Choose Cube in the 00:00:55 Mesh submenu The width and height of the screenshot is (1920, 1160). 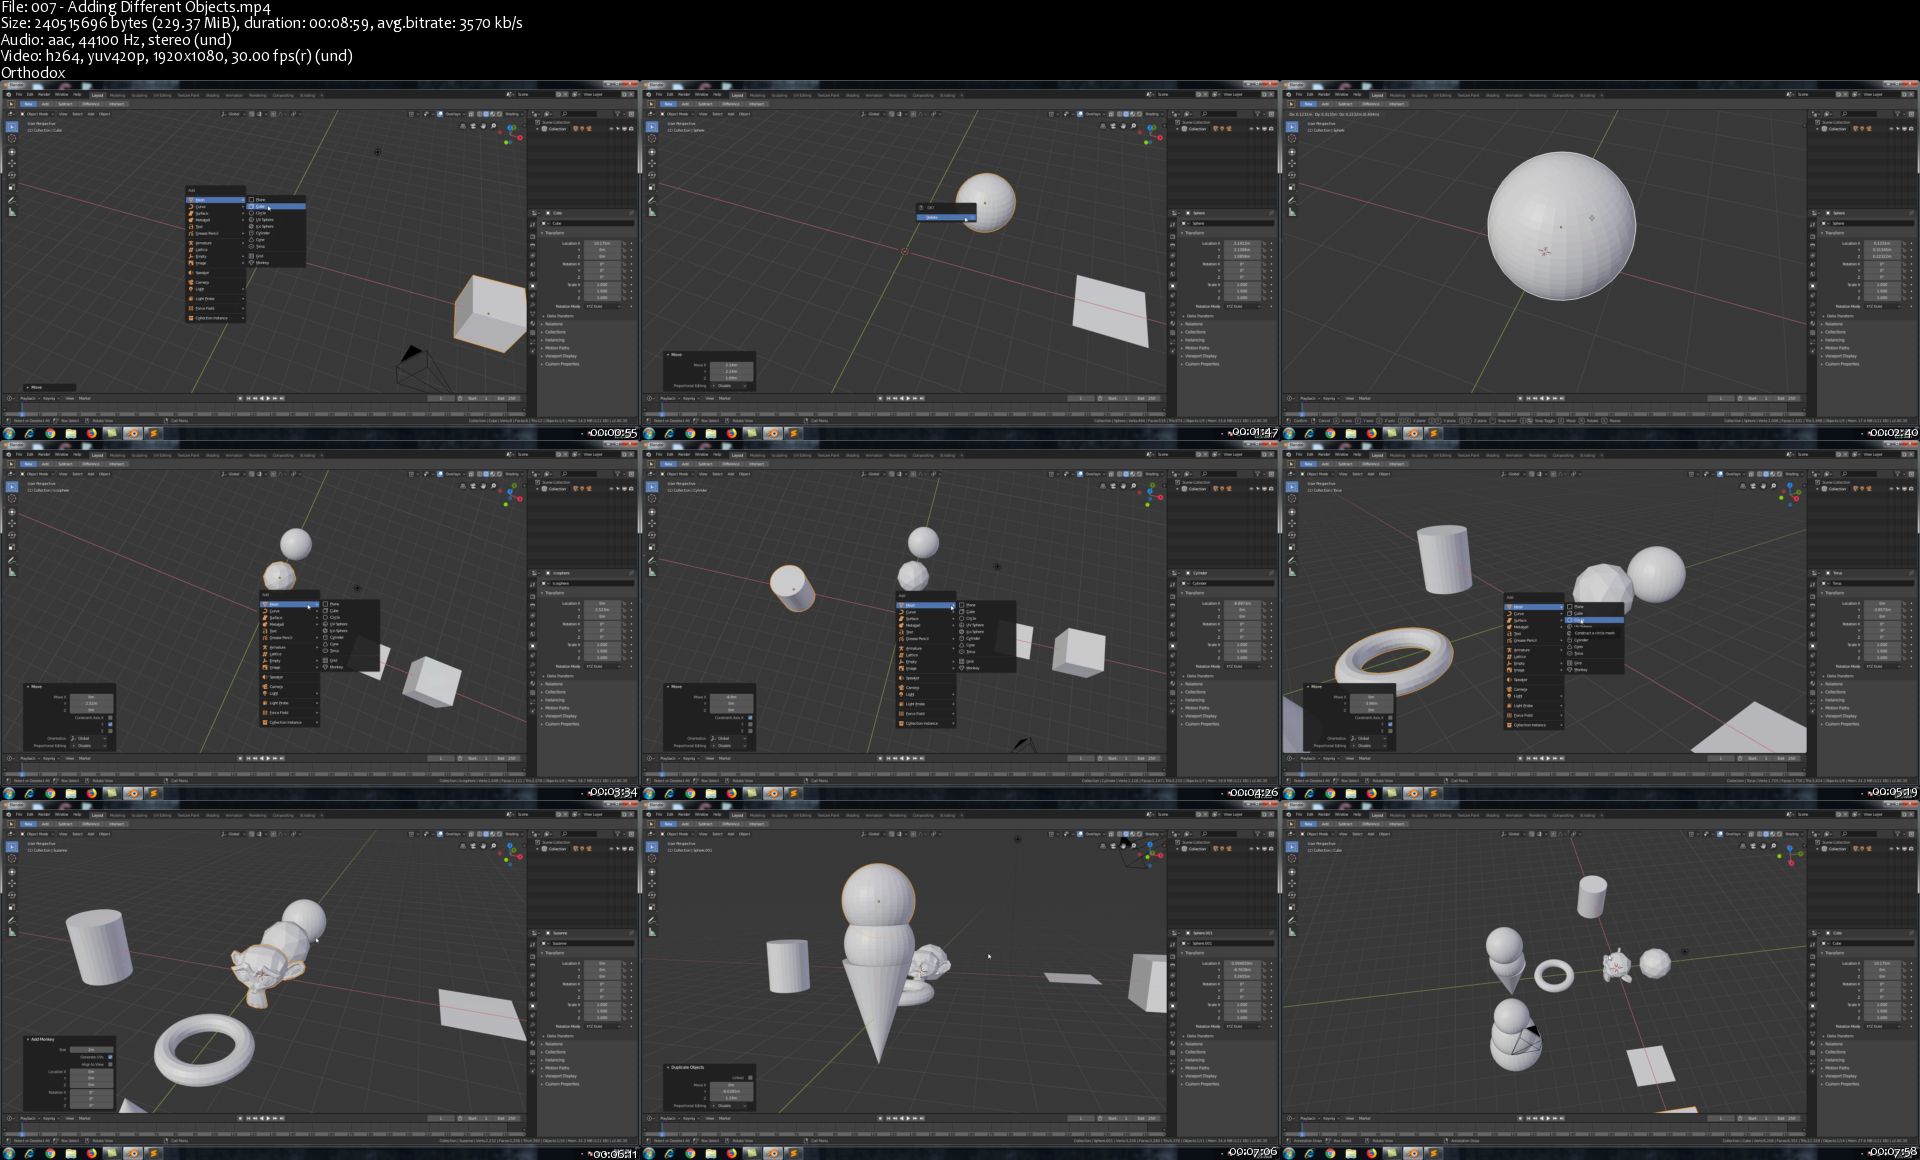(276, 206)
